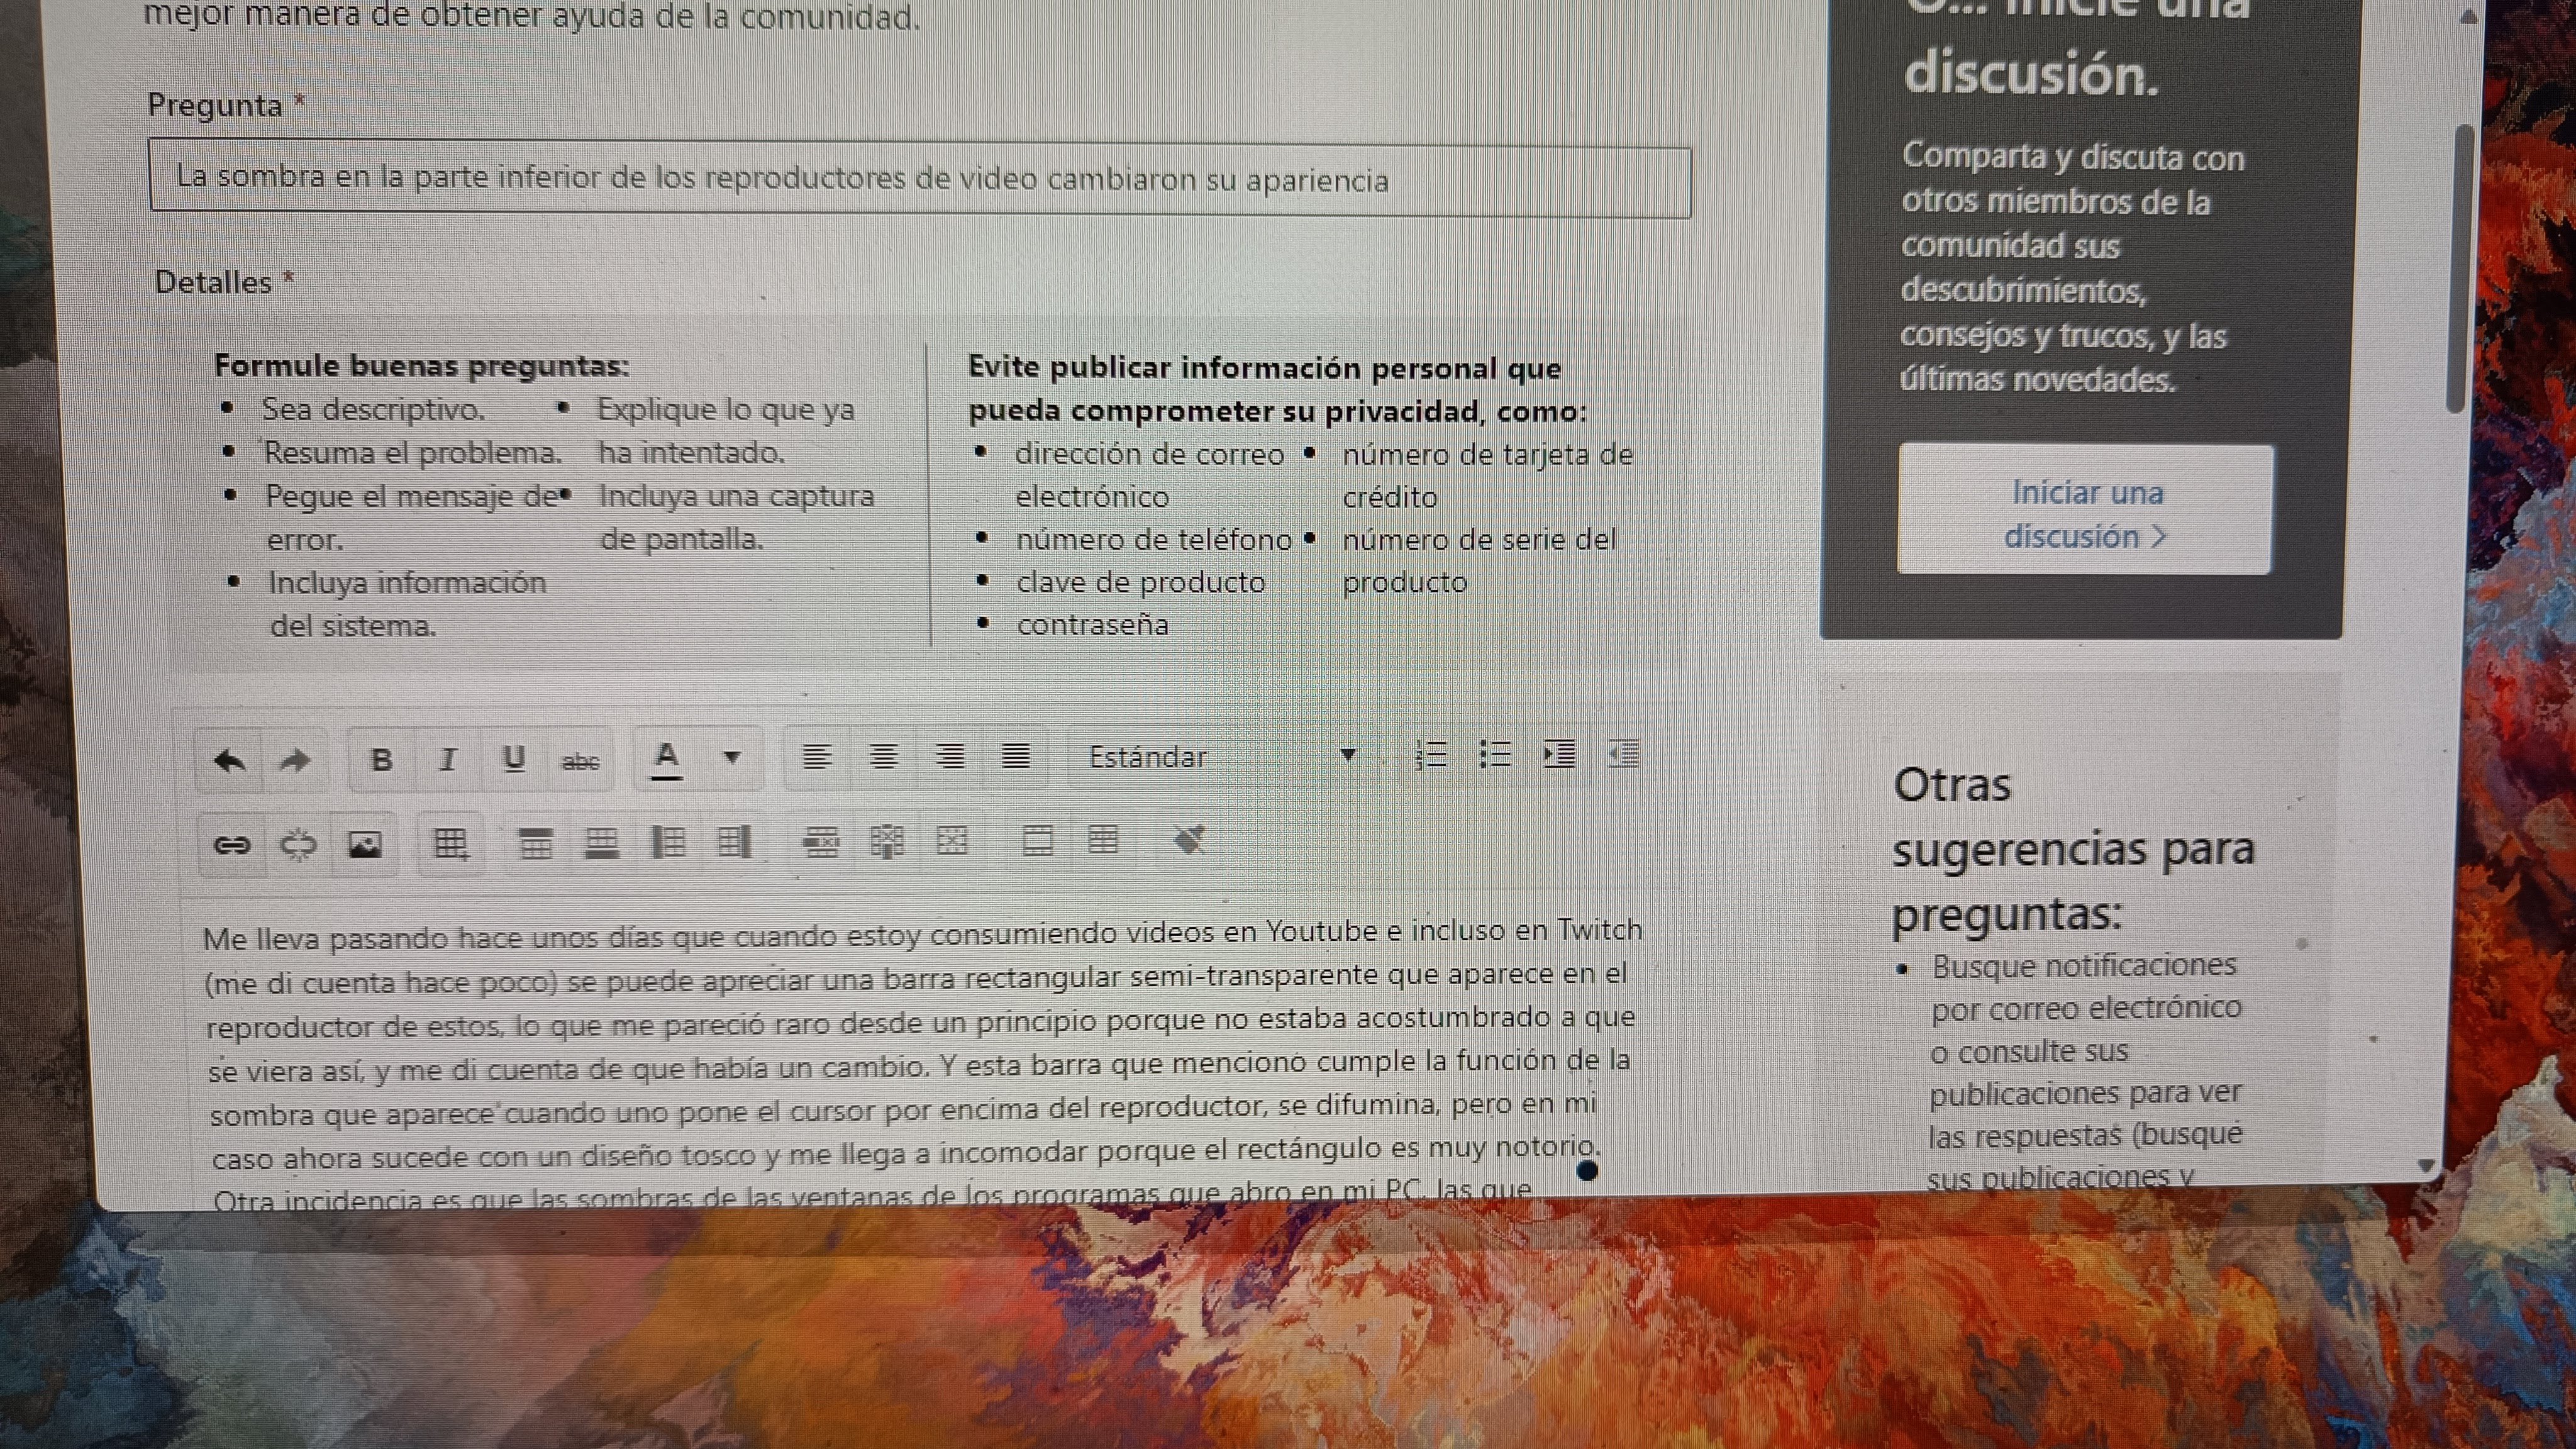
Task: Insert a hyperlink with the link icon
Action: [232, 845]
